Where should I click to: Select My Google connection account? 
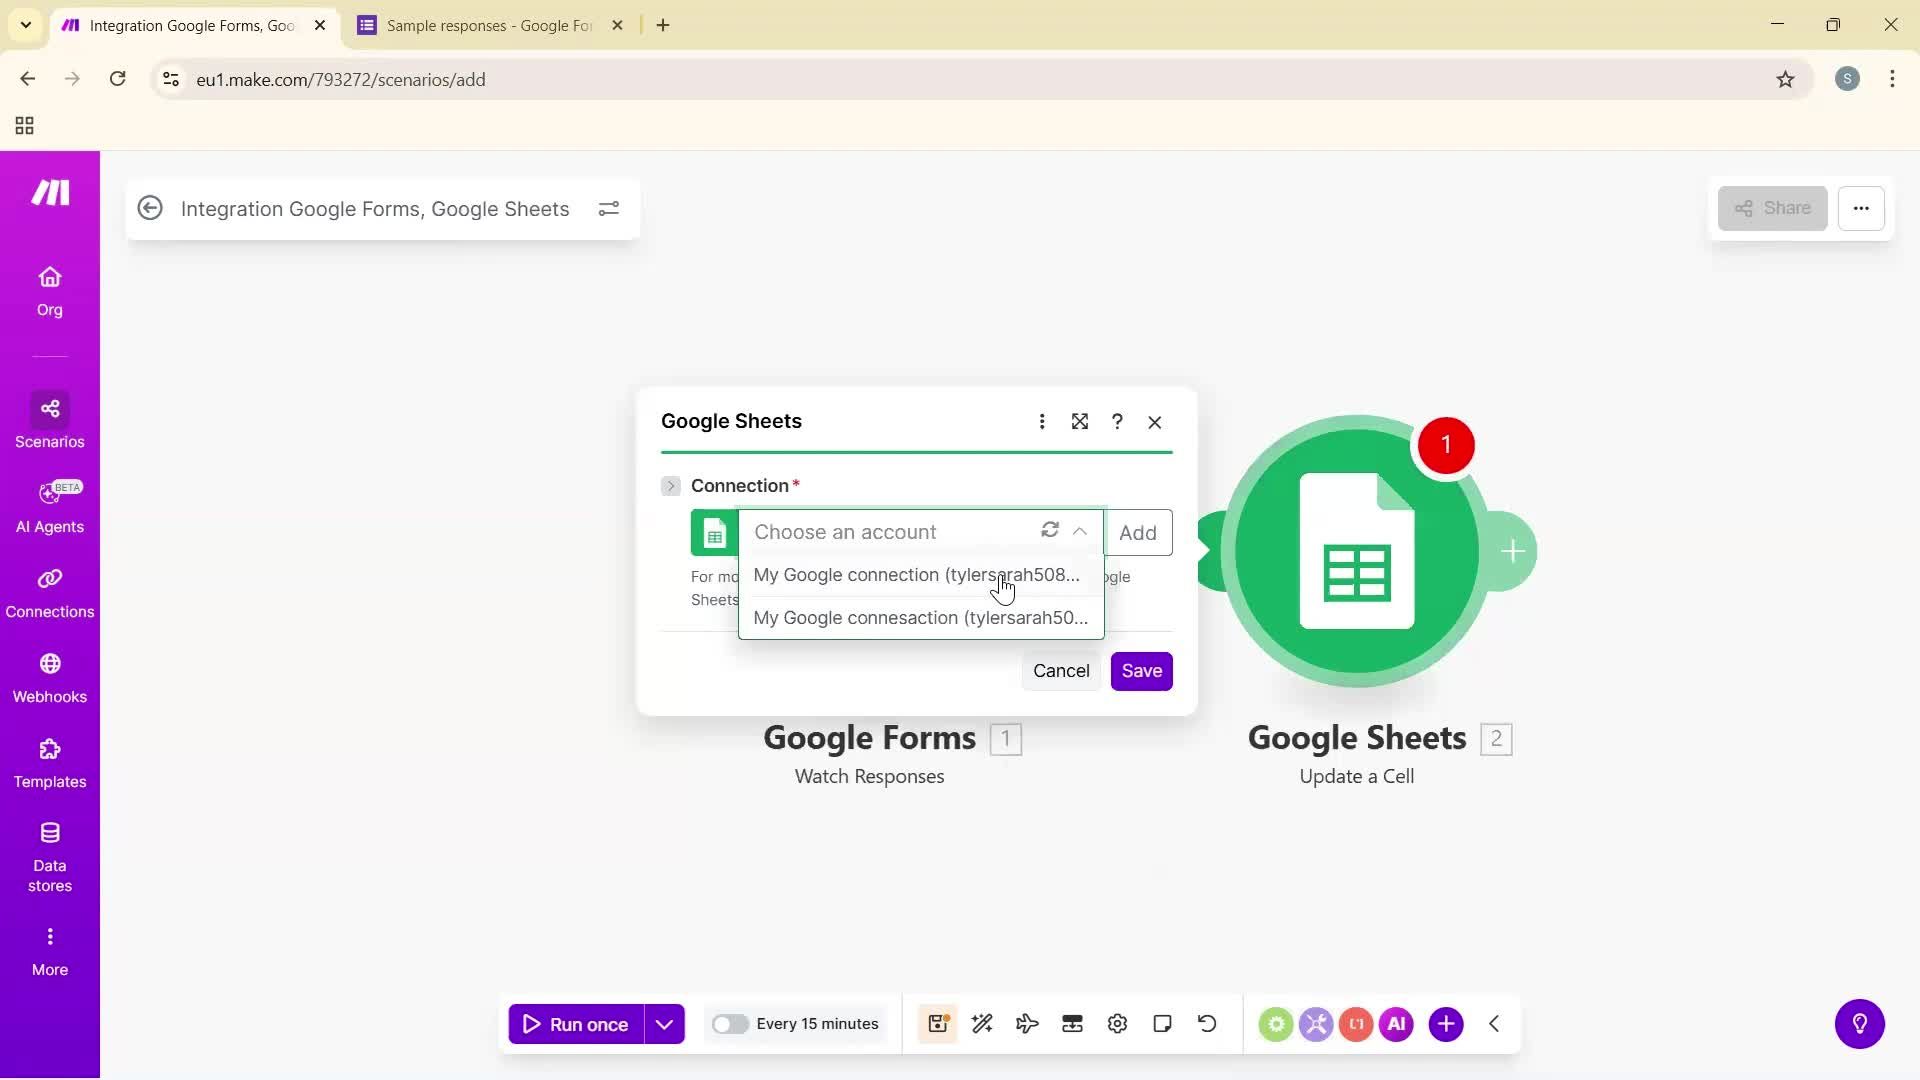[x=916, y=575]
